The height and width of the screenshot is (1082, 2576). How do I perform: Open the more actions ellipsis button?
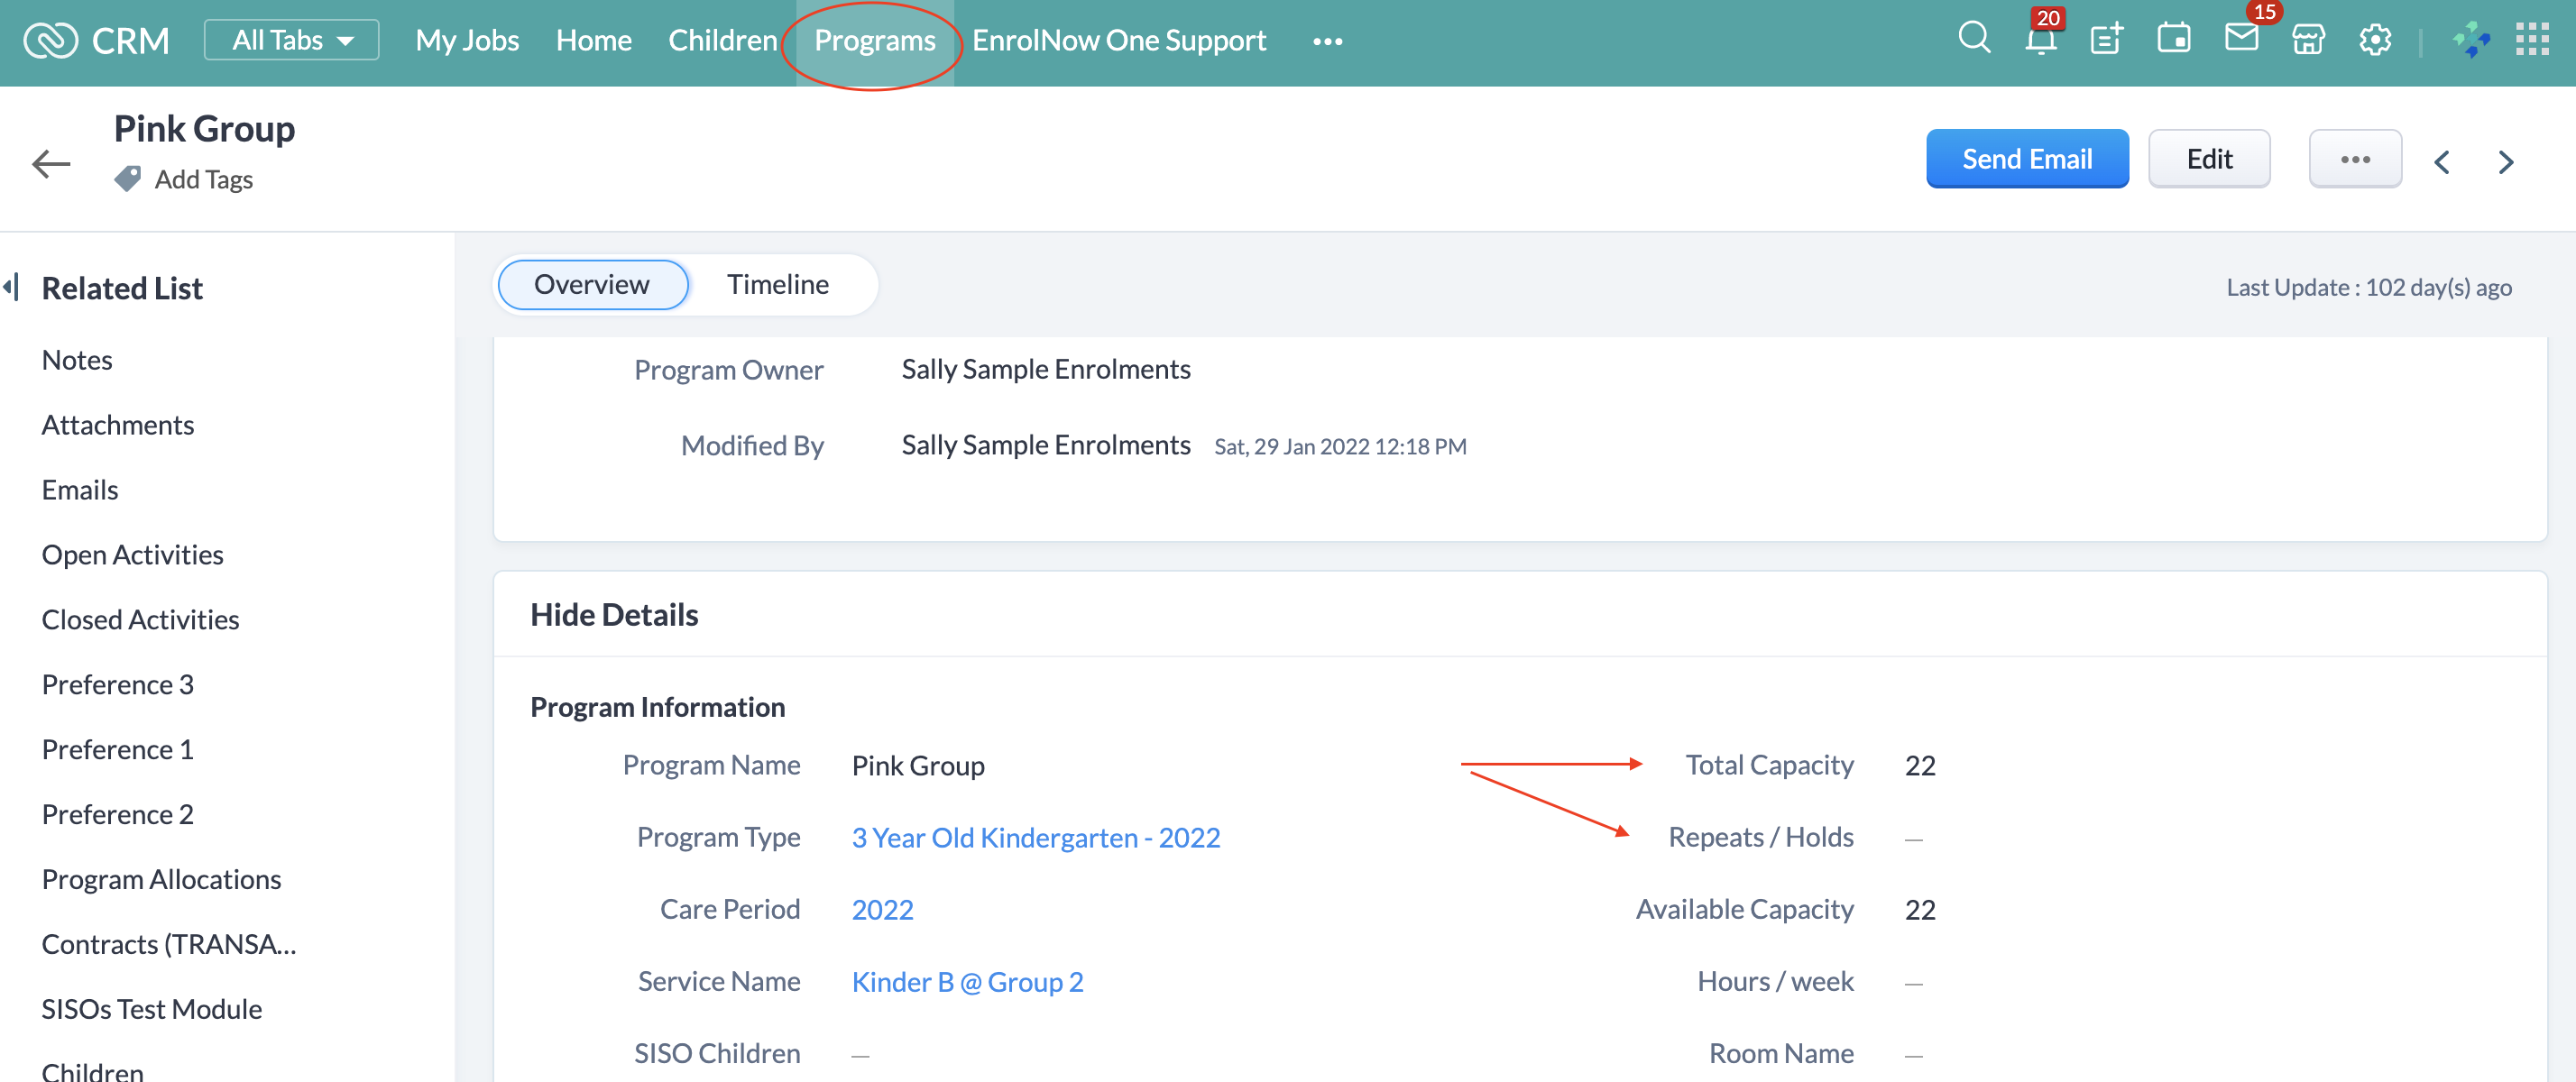[x=2354, y=159]
